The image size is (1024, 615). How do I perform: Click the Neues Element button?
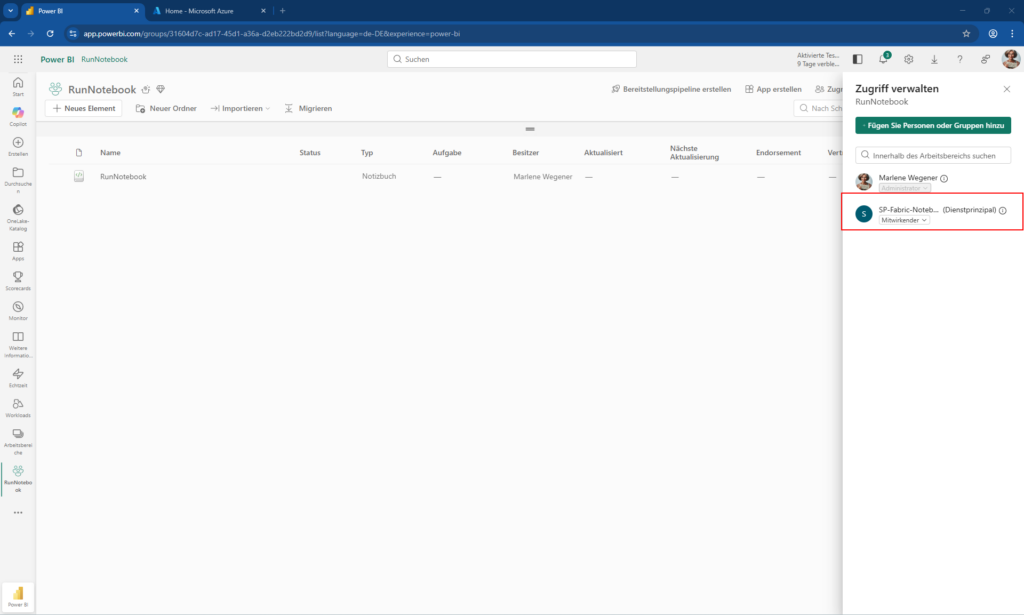(x=83, y=108)
